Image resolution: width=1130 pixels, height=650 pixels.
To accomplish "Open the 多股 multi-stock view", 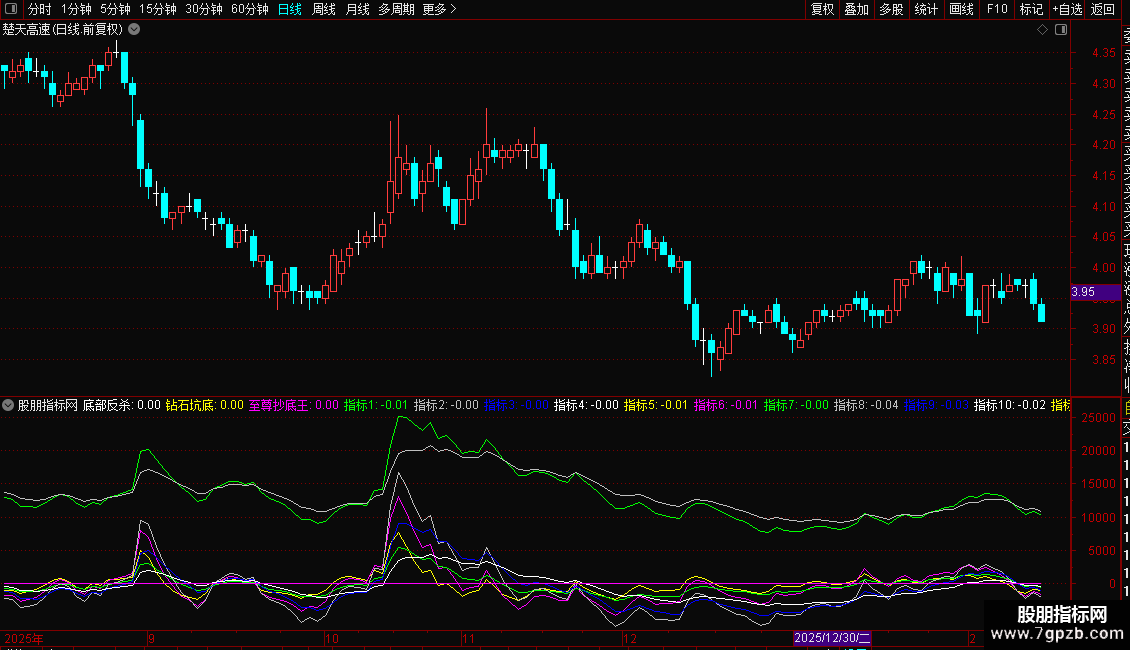I will 891,9.
